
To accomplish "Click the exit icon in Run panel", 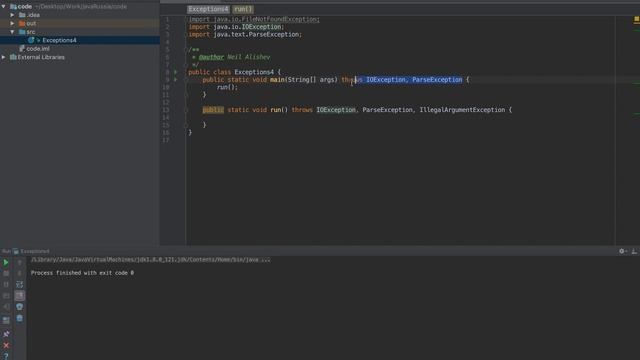I will click(6, 307).
